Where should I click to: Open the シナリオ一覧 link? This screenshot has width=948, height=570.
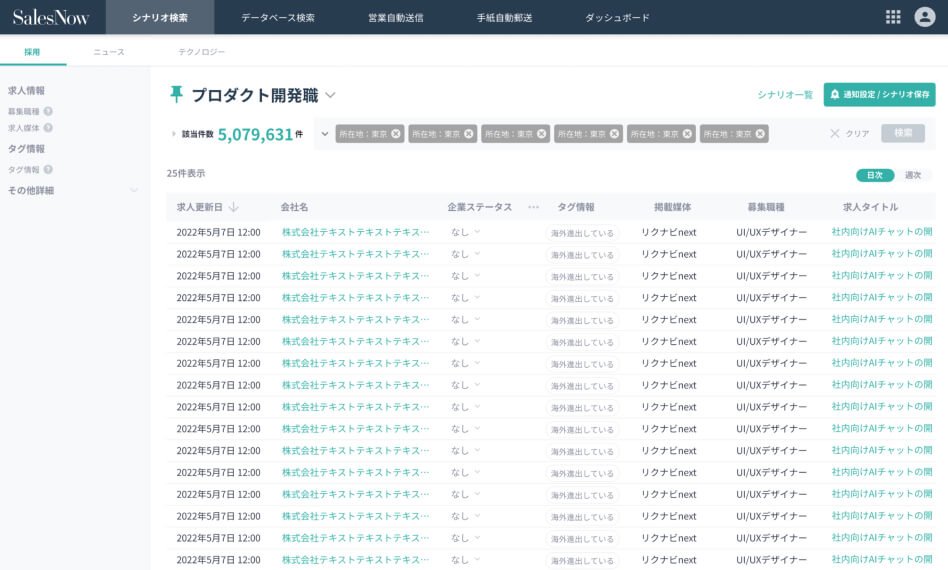click(785, 95)
